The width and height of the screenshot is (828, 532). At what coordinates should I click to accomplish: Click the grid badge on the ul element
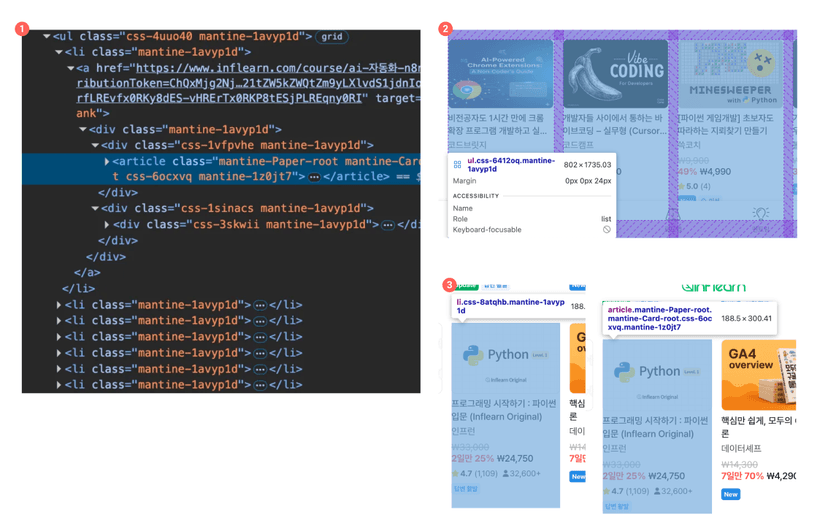(331, 37)
